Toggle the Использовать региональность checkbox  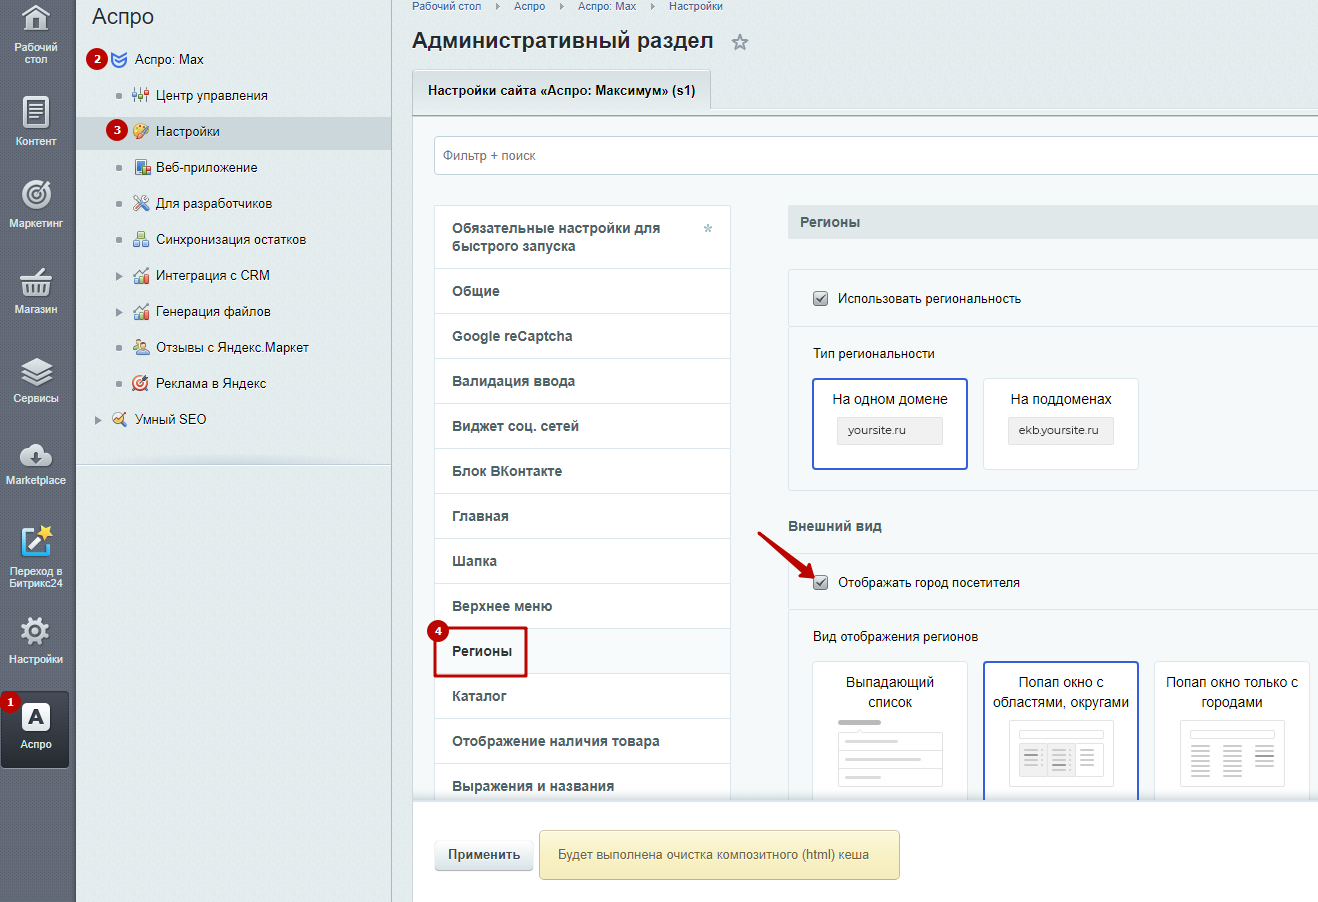821,299
